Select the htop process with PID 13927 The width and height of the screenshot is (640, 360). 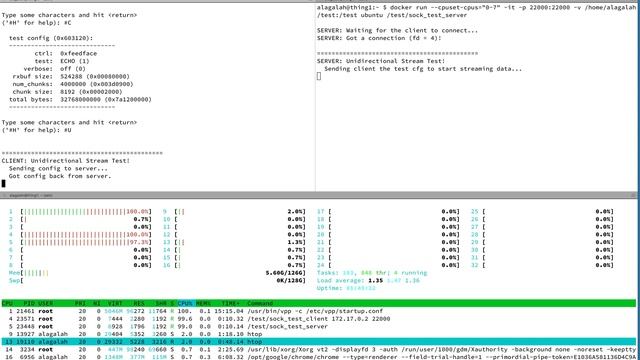pyautogui.click(x=319, y=334)
